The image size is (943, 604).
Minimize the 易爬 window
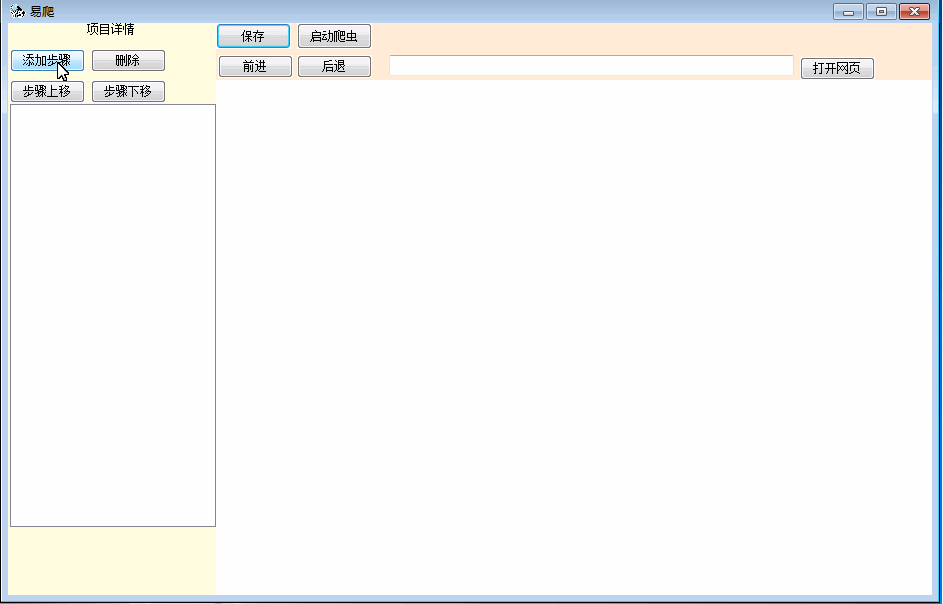[849, 11]
